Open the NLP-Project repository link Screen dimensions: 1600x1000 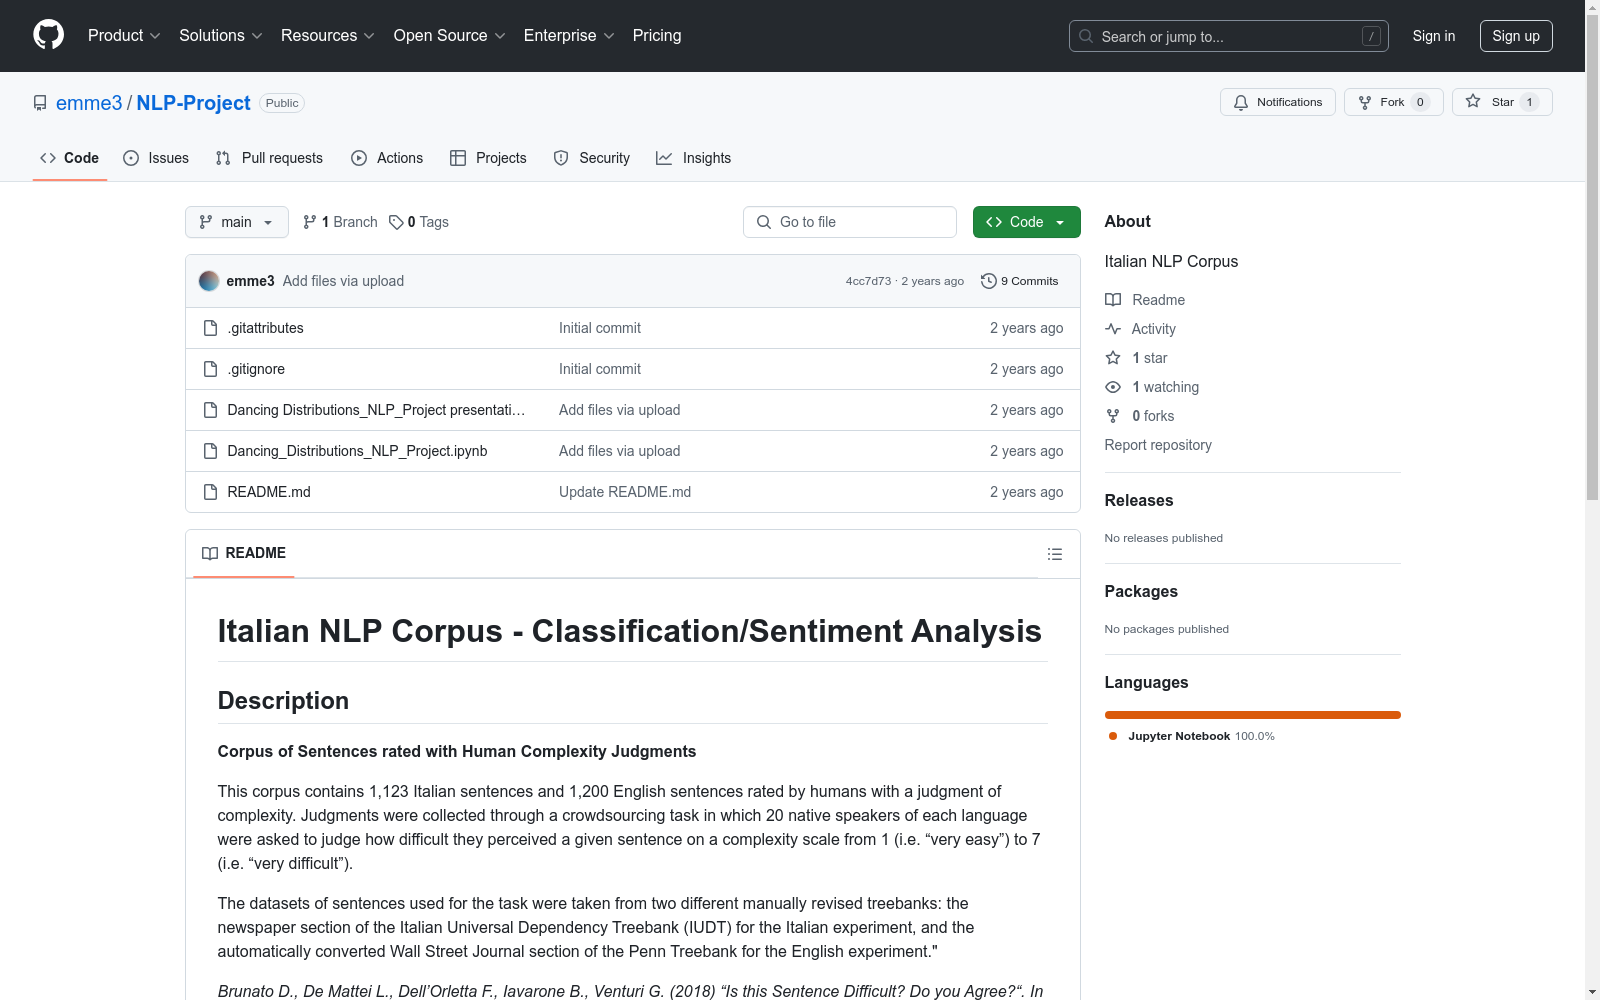(193, 103)
